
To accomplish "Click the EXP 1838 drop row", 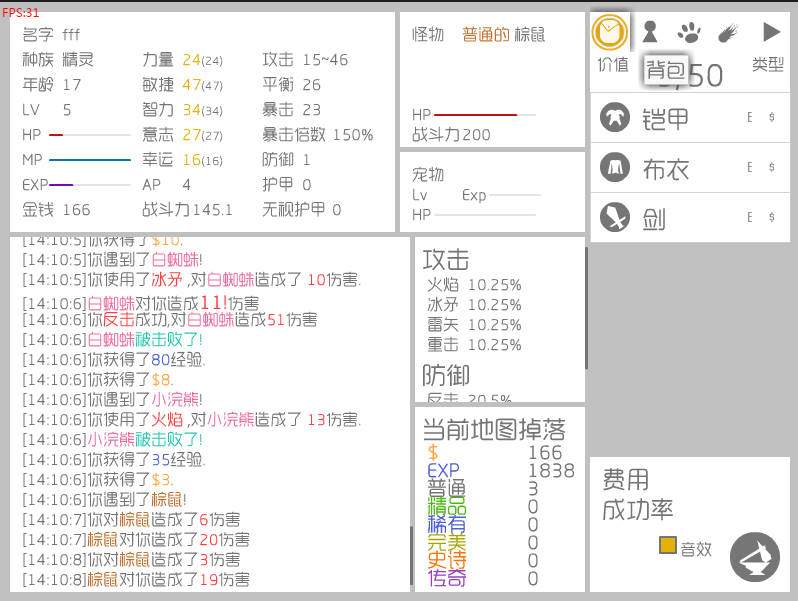I will (x=500, y=471).
